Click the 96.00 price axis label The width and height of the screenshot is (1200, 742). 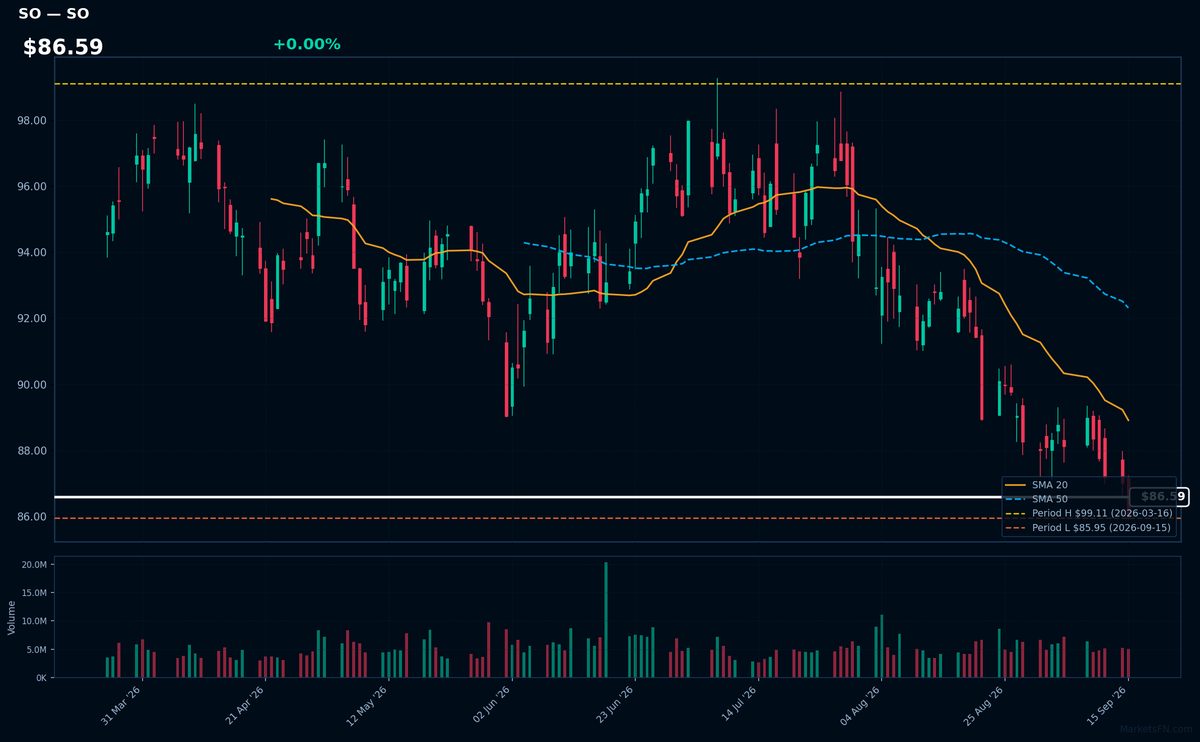coord(31,187)
